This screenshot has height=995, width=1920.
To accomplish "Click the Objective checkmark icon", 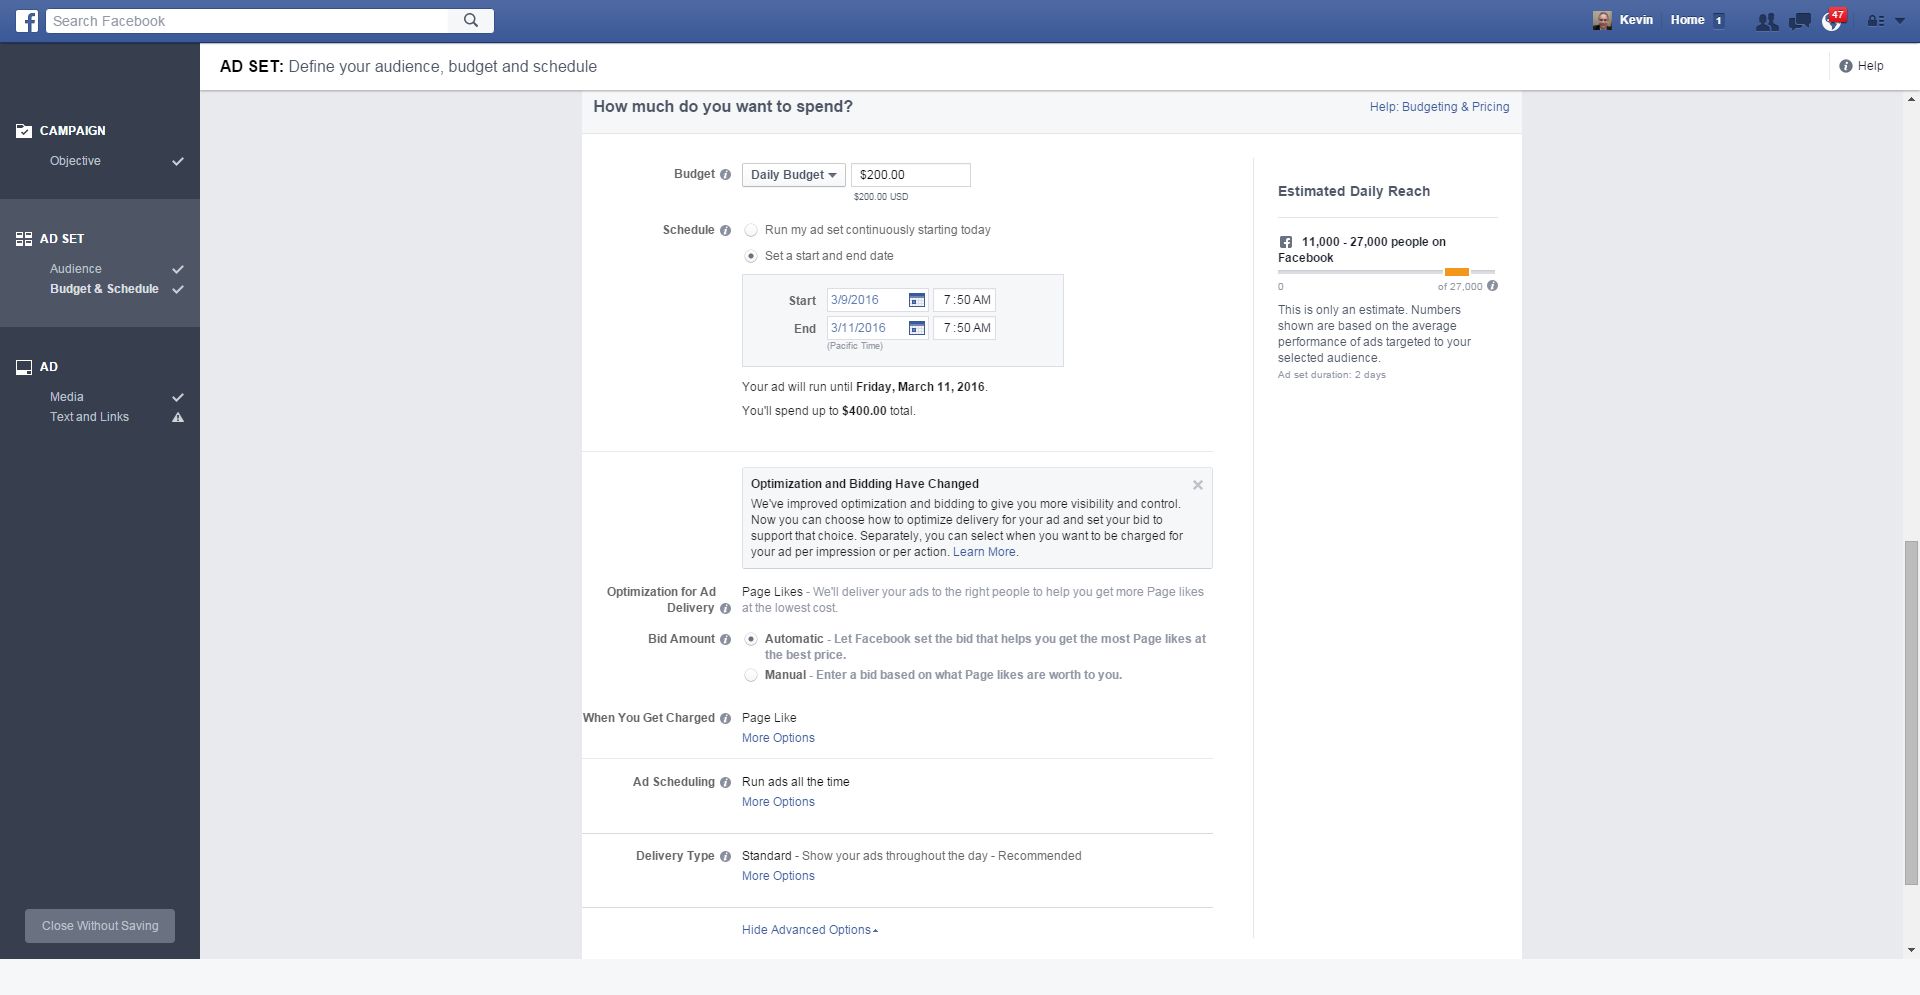I will [x=178, y=161].
